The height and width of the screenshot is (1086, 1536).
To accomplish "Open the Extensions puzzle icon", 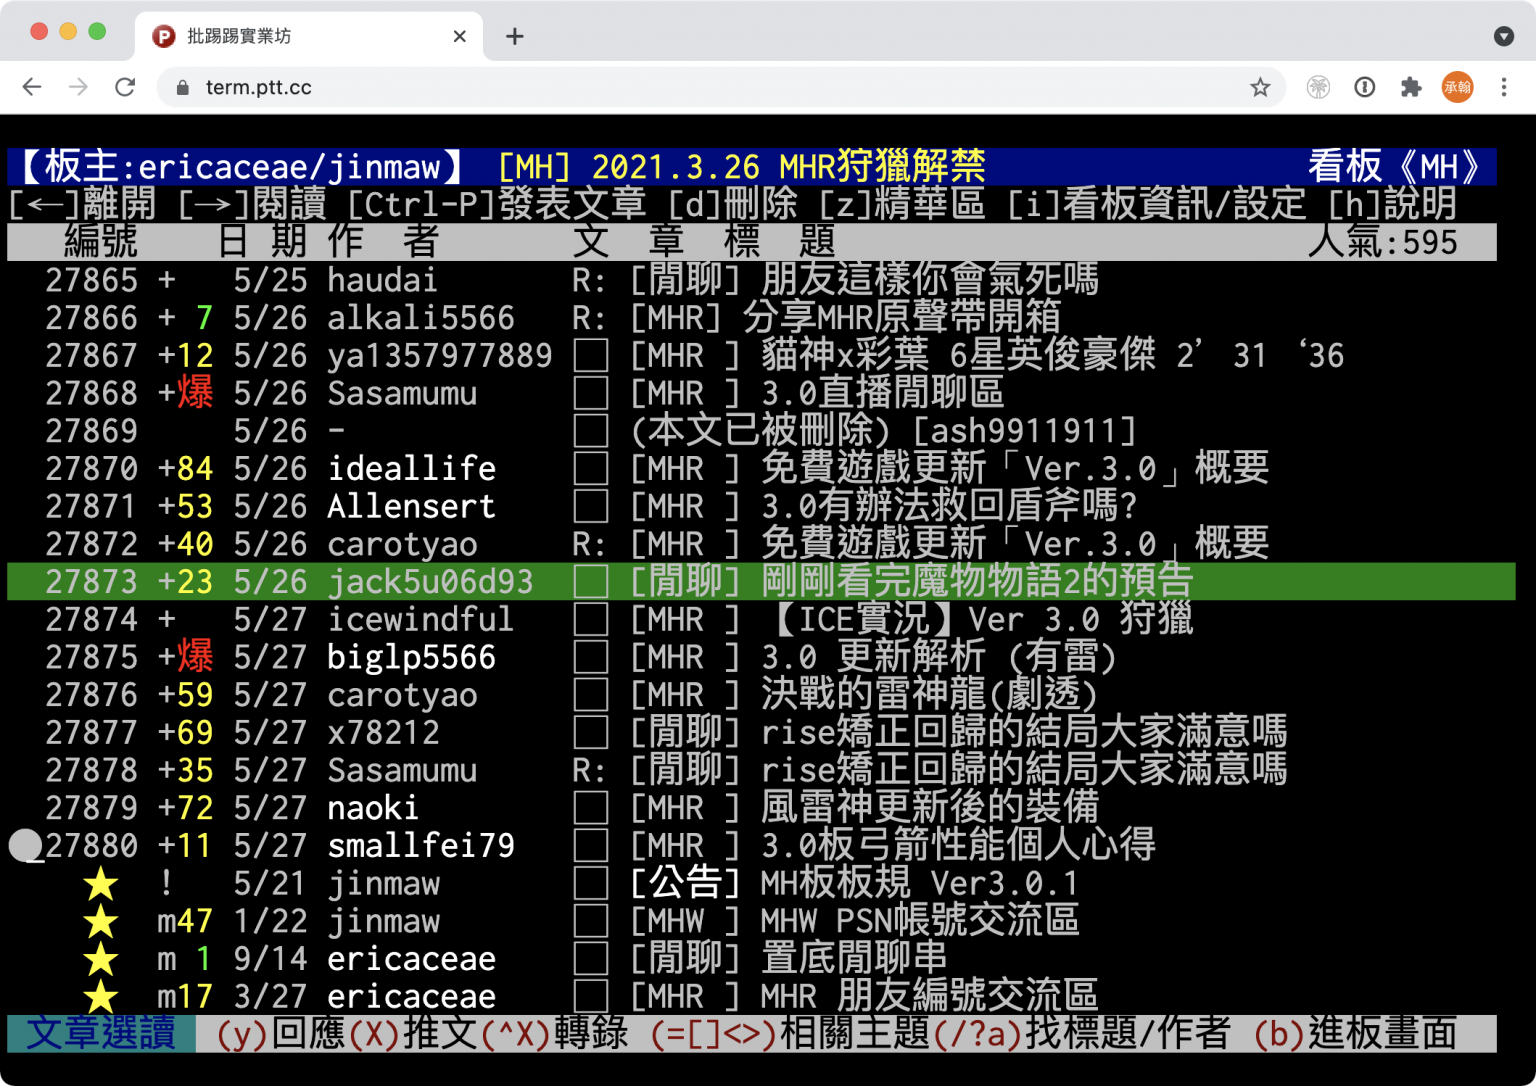I will click(1411, 87).
